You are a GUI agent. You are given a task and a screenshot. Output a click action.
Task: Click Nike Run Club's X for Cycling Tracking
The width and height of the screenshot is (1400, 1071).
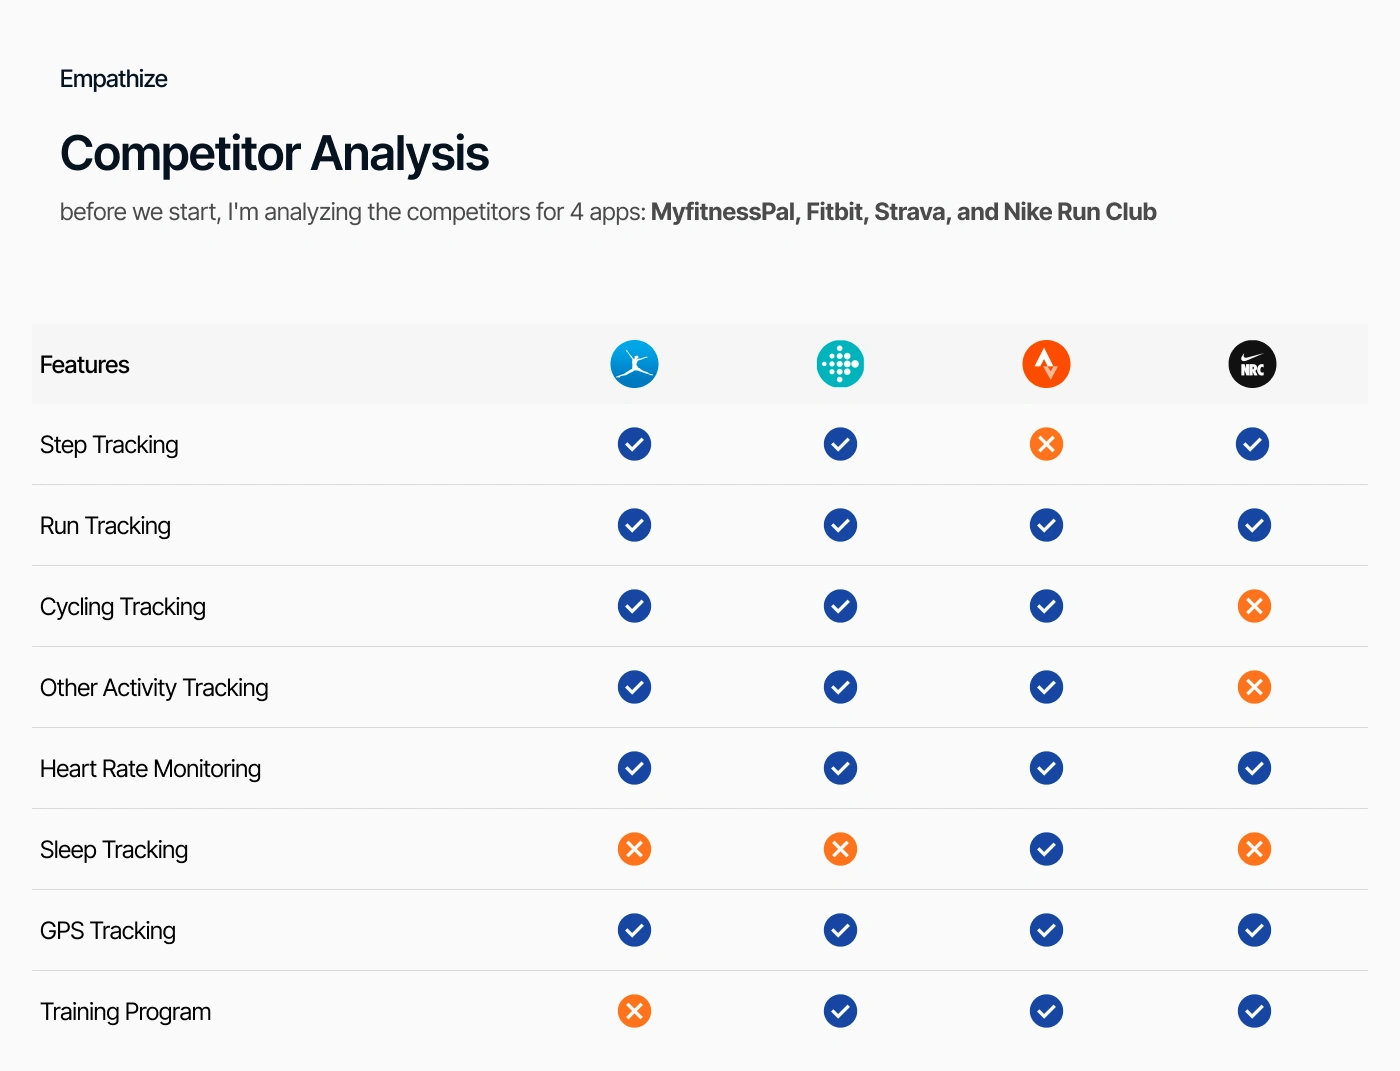tap(1254, 606)
